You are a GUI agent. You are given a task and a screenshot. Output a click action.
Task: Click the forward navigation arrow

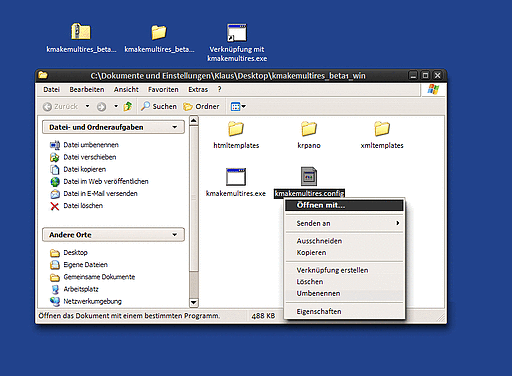pyautogui.click(x=101, y=107)
